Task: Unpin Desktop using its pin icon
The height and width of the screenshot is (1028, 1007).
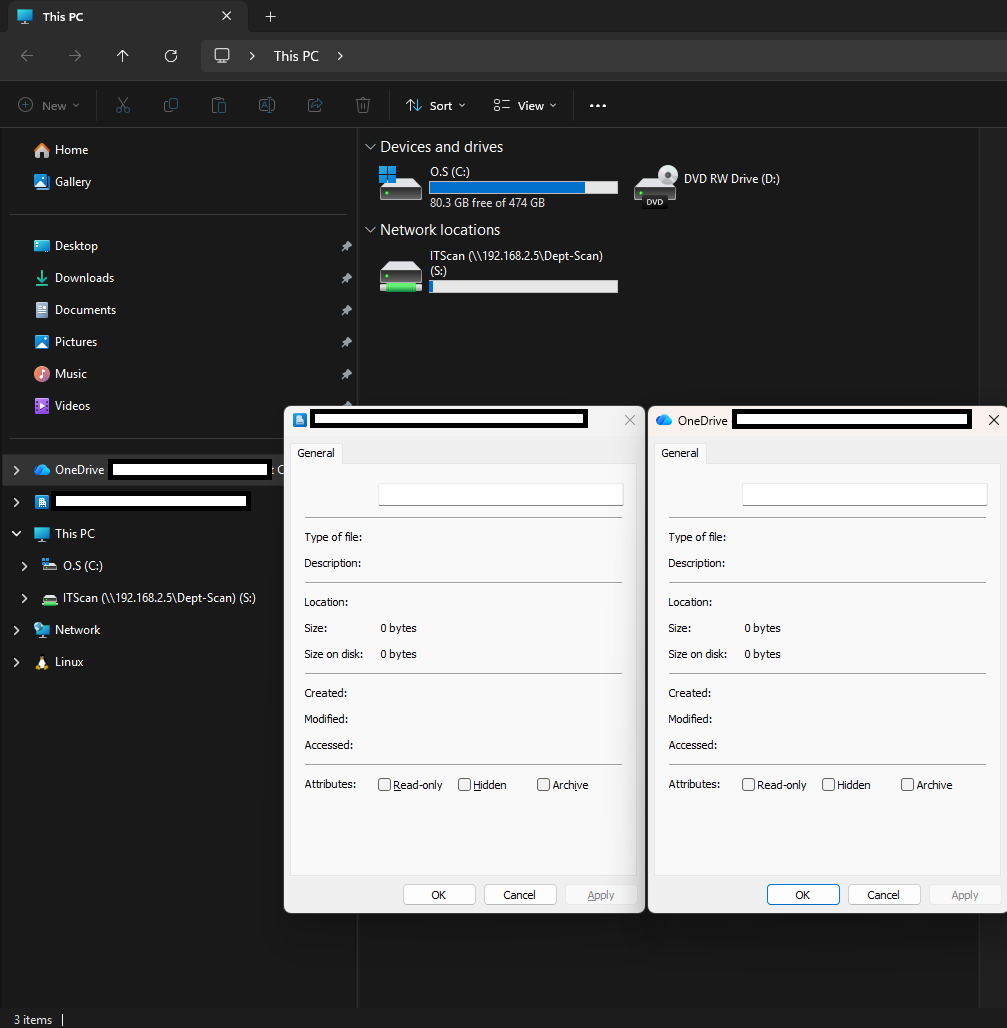Action: [346, 247]
